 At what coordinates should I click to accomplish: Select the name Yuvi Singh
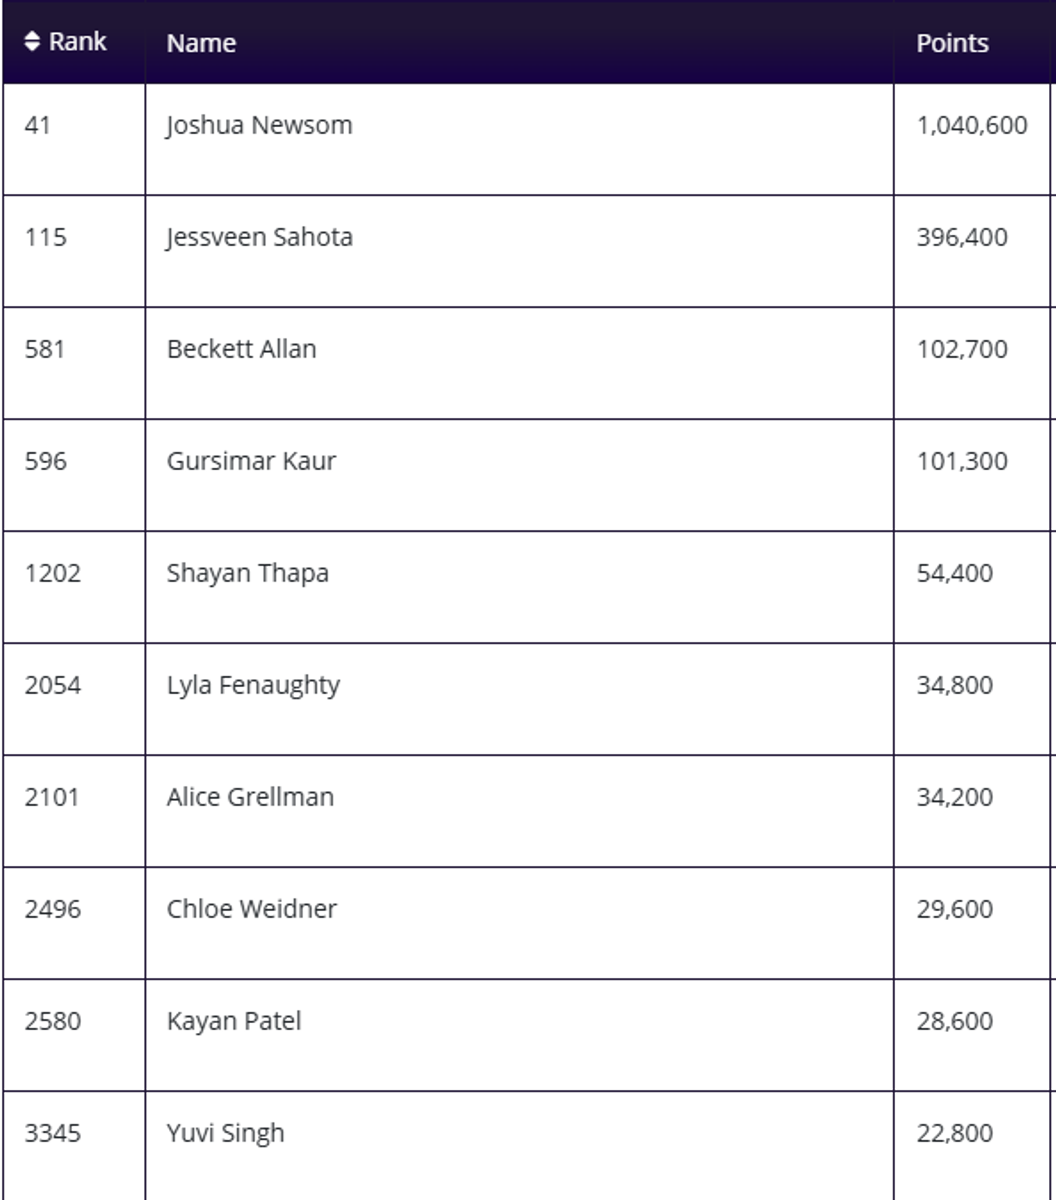pos(225,1134)
